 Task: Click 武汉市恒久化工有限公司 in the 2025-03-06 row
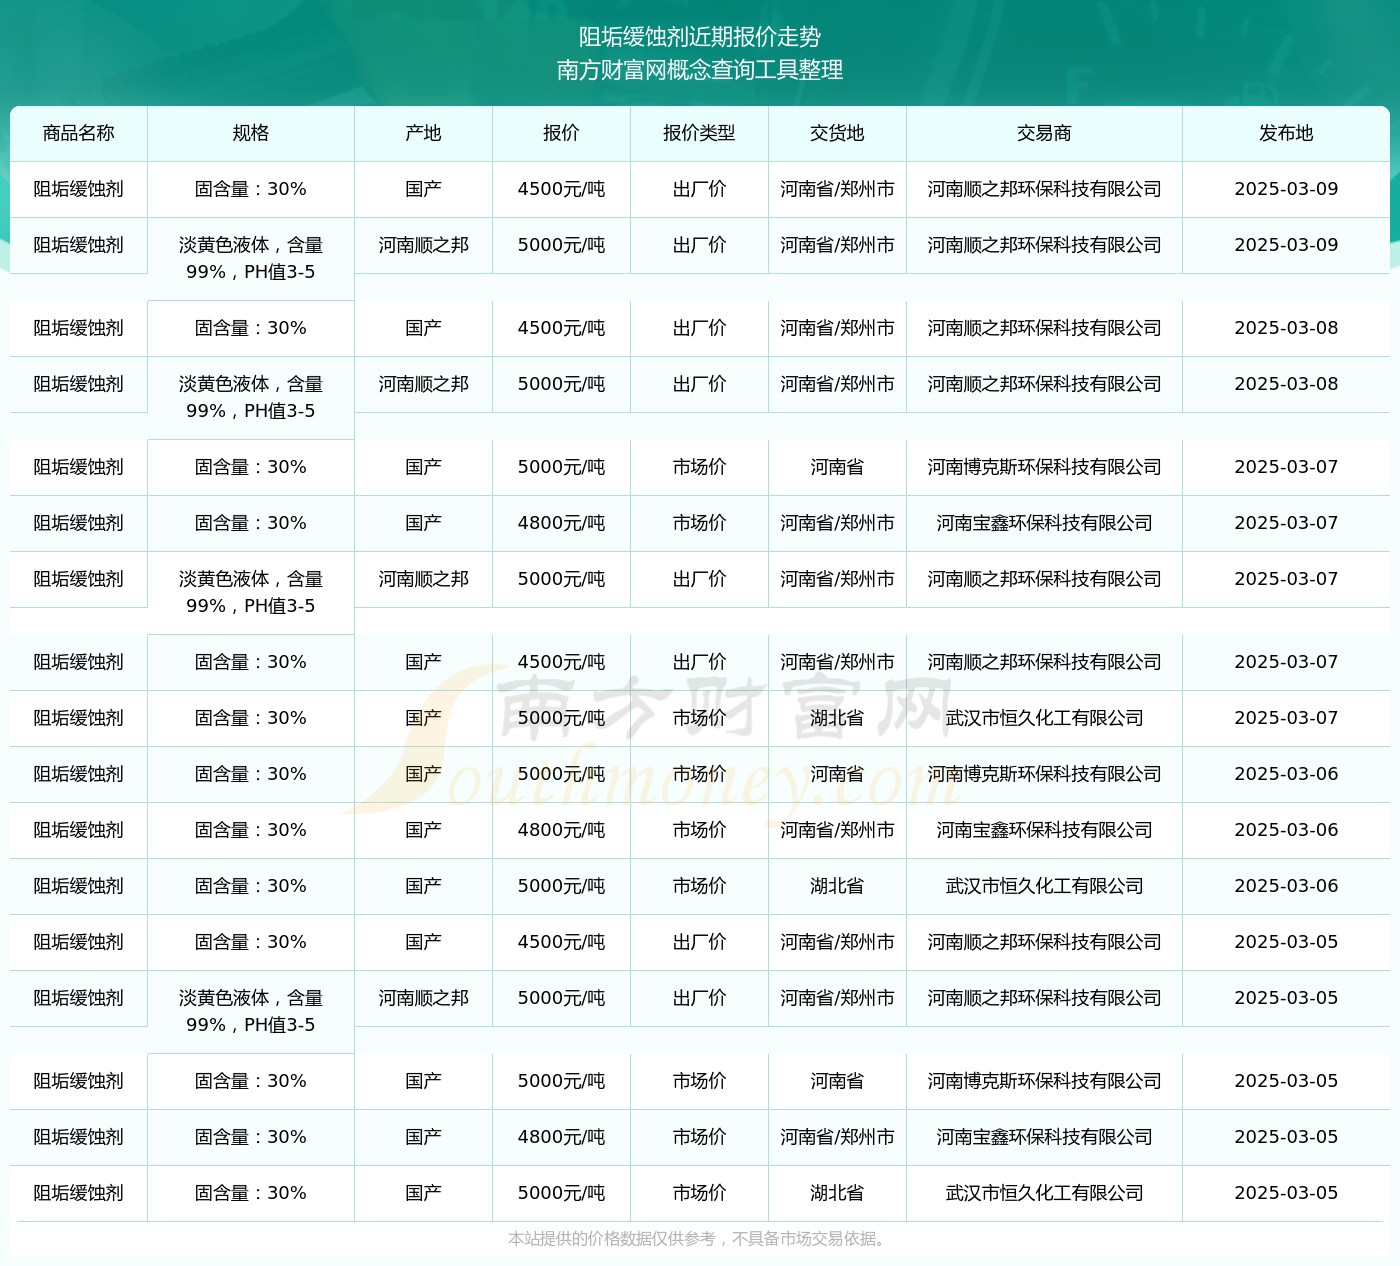1044,886
